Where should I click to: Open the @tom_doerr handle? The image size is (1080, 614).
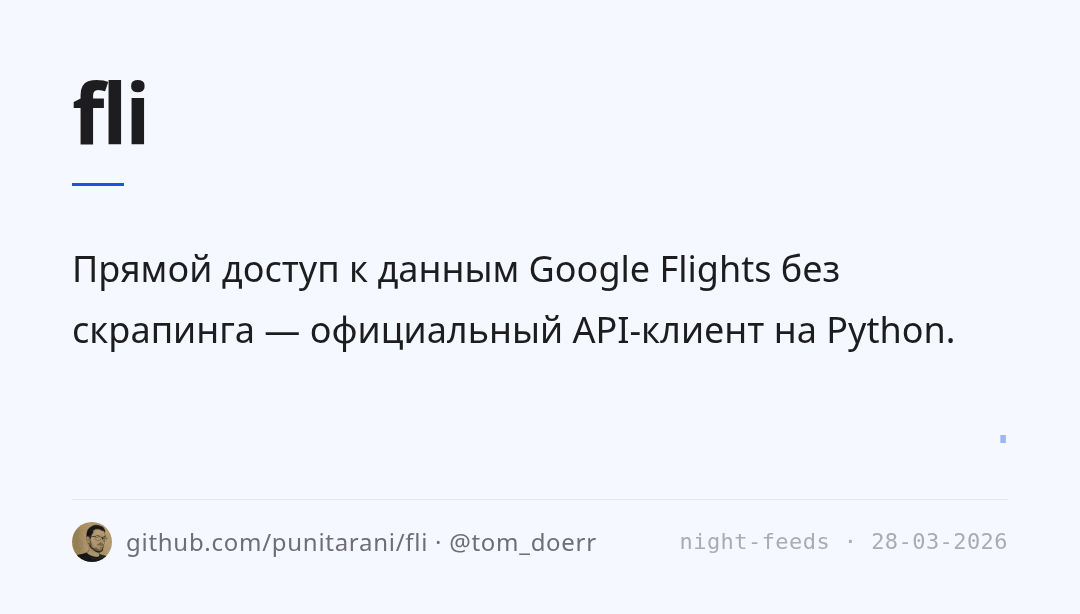[x=523, y=543]
